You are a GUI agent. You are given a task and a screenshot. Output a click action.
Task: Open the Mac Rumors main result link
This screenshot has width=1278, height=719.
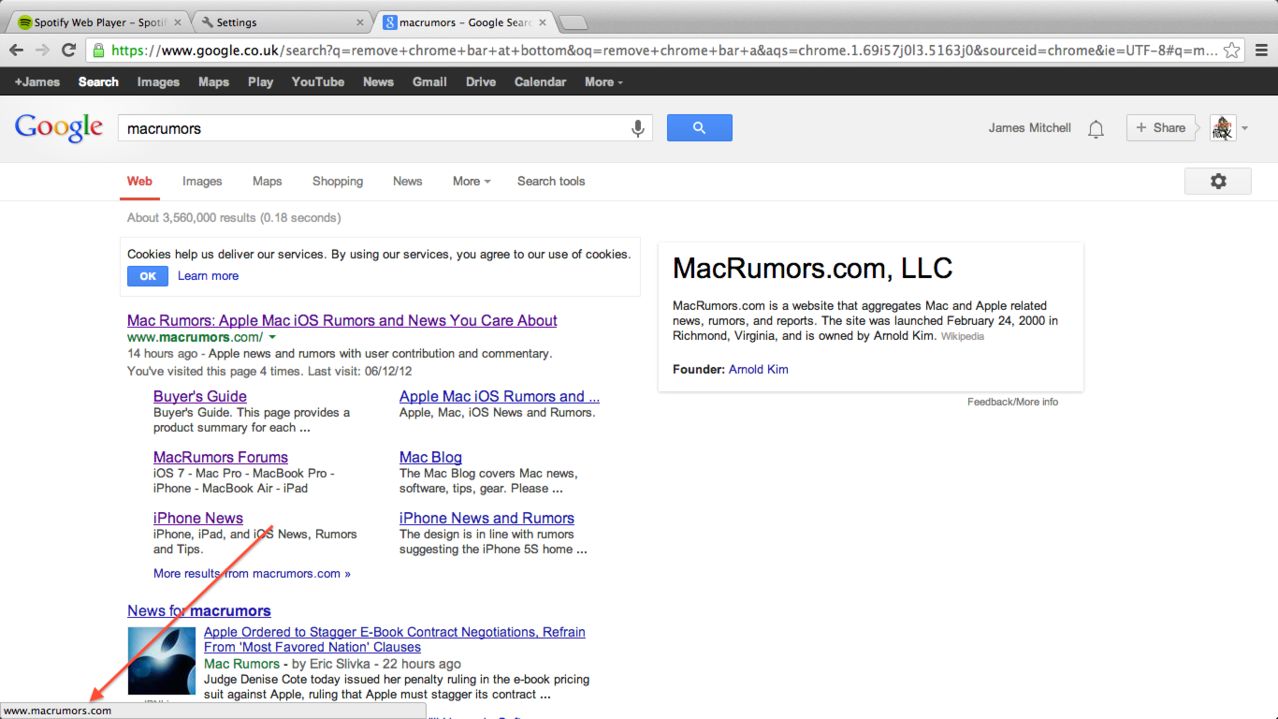(x=342, y=320)
